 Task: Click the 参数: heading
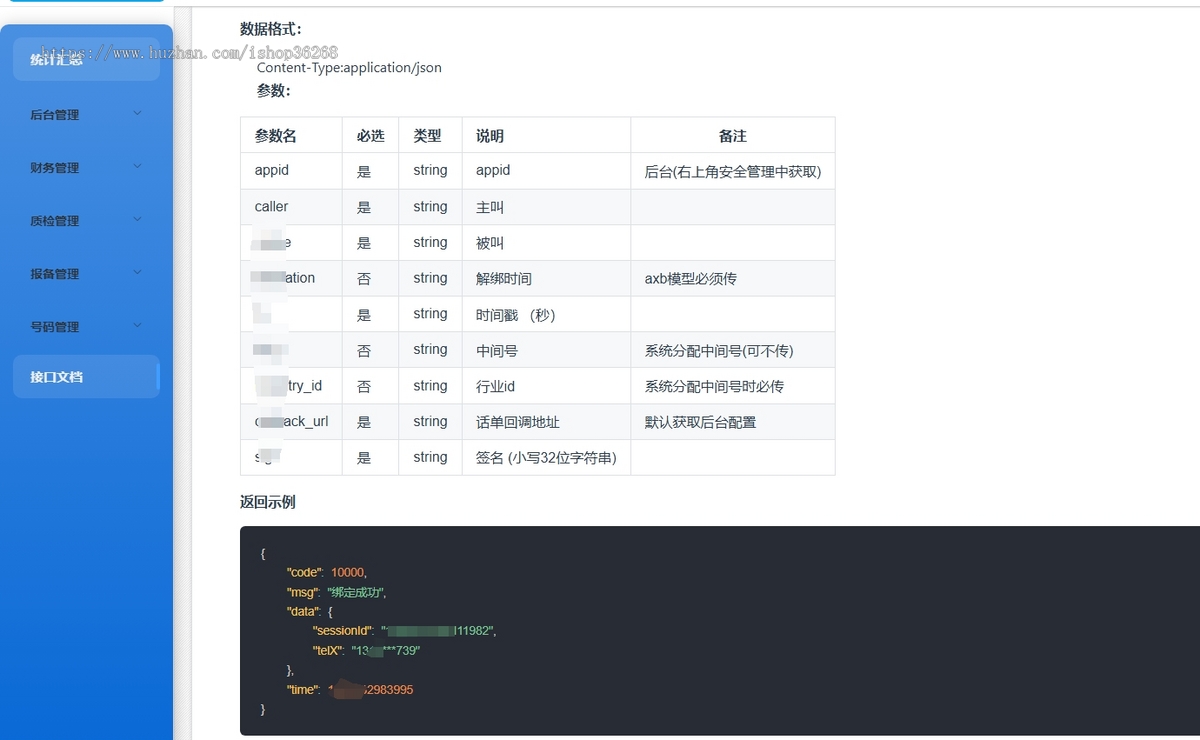274,91
